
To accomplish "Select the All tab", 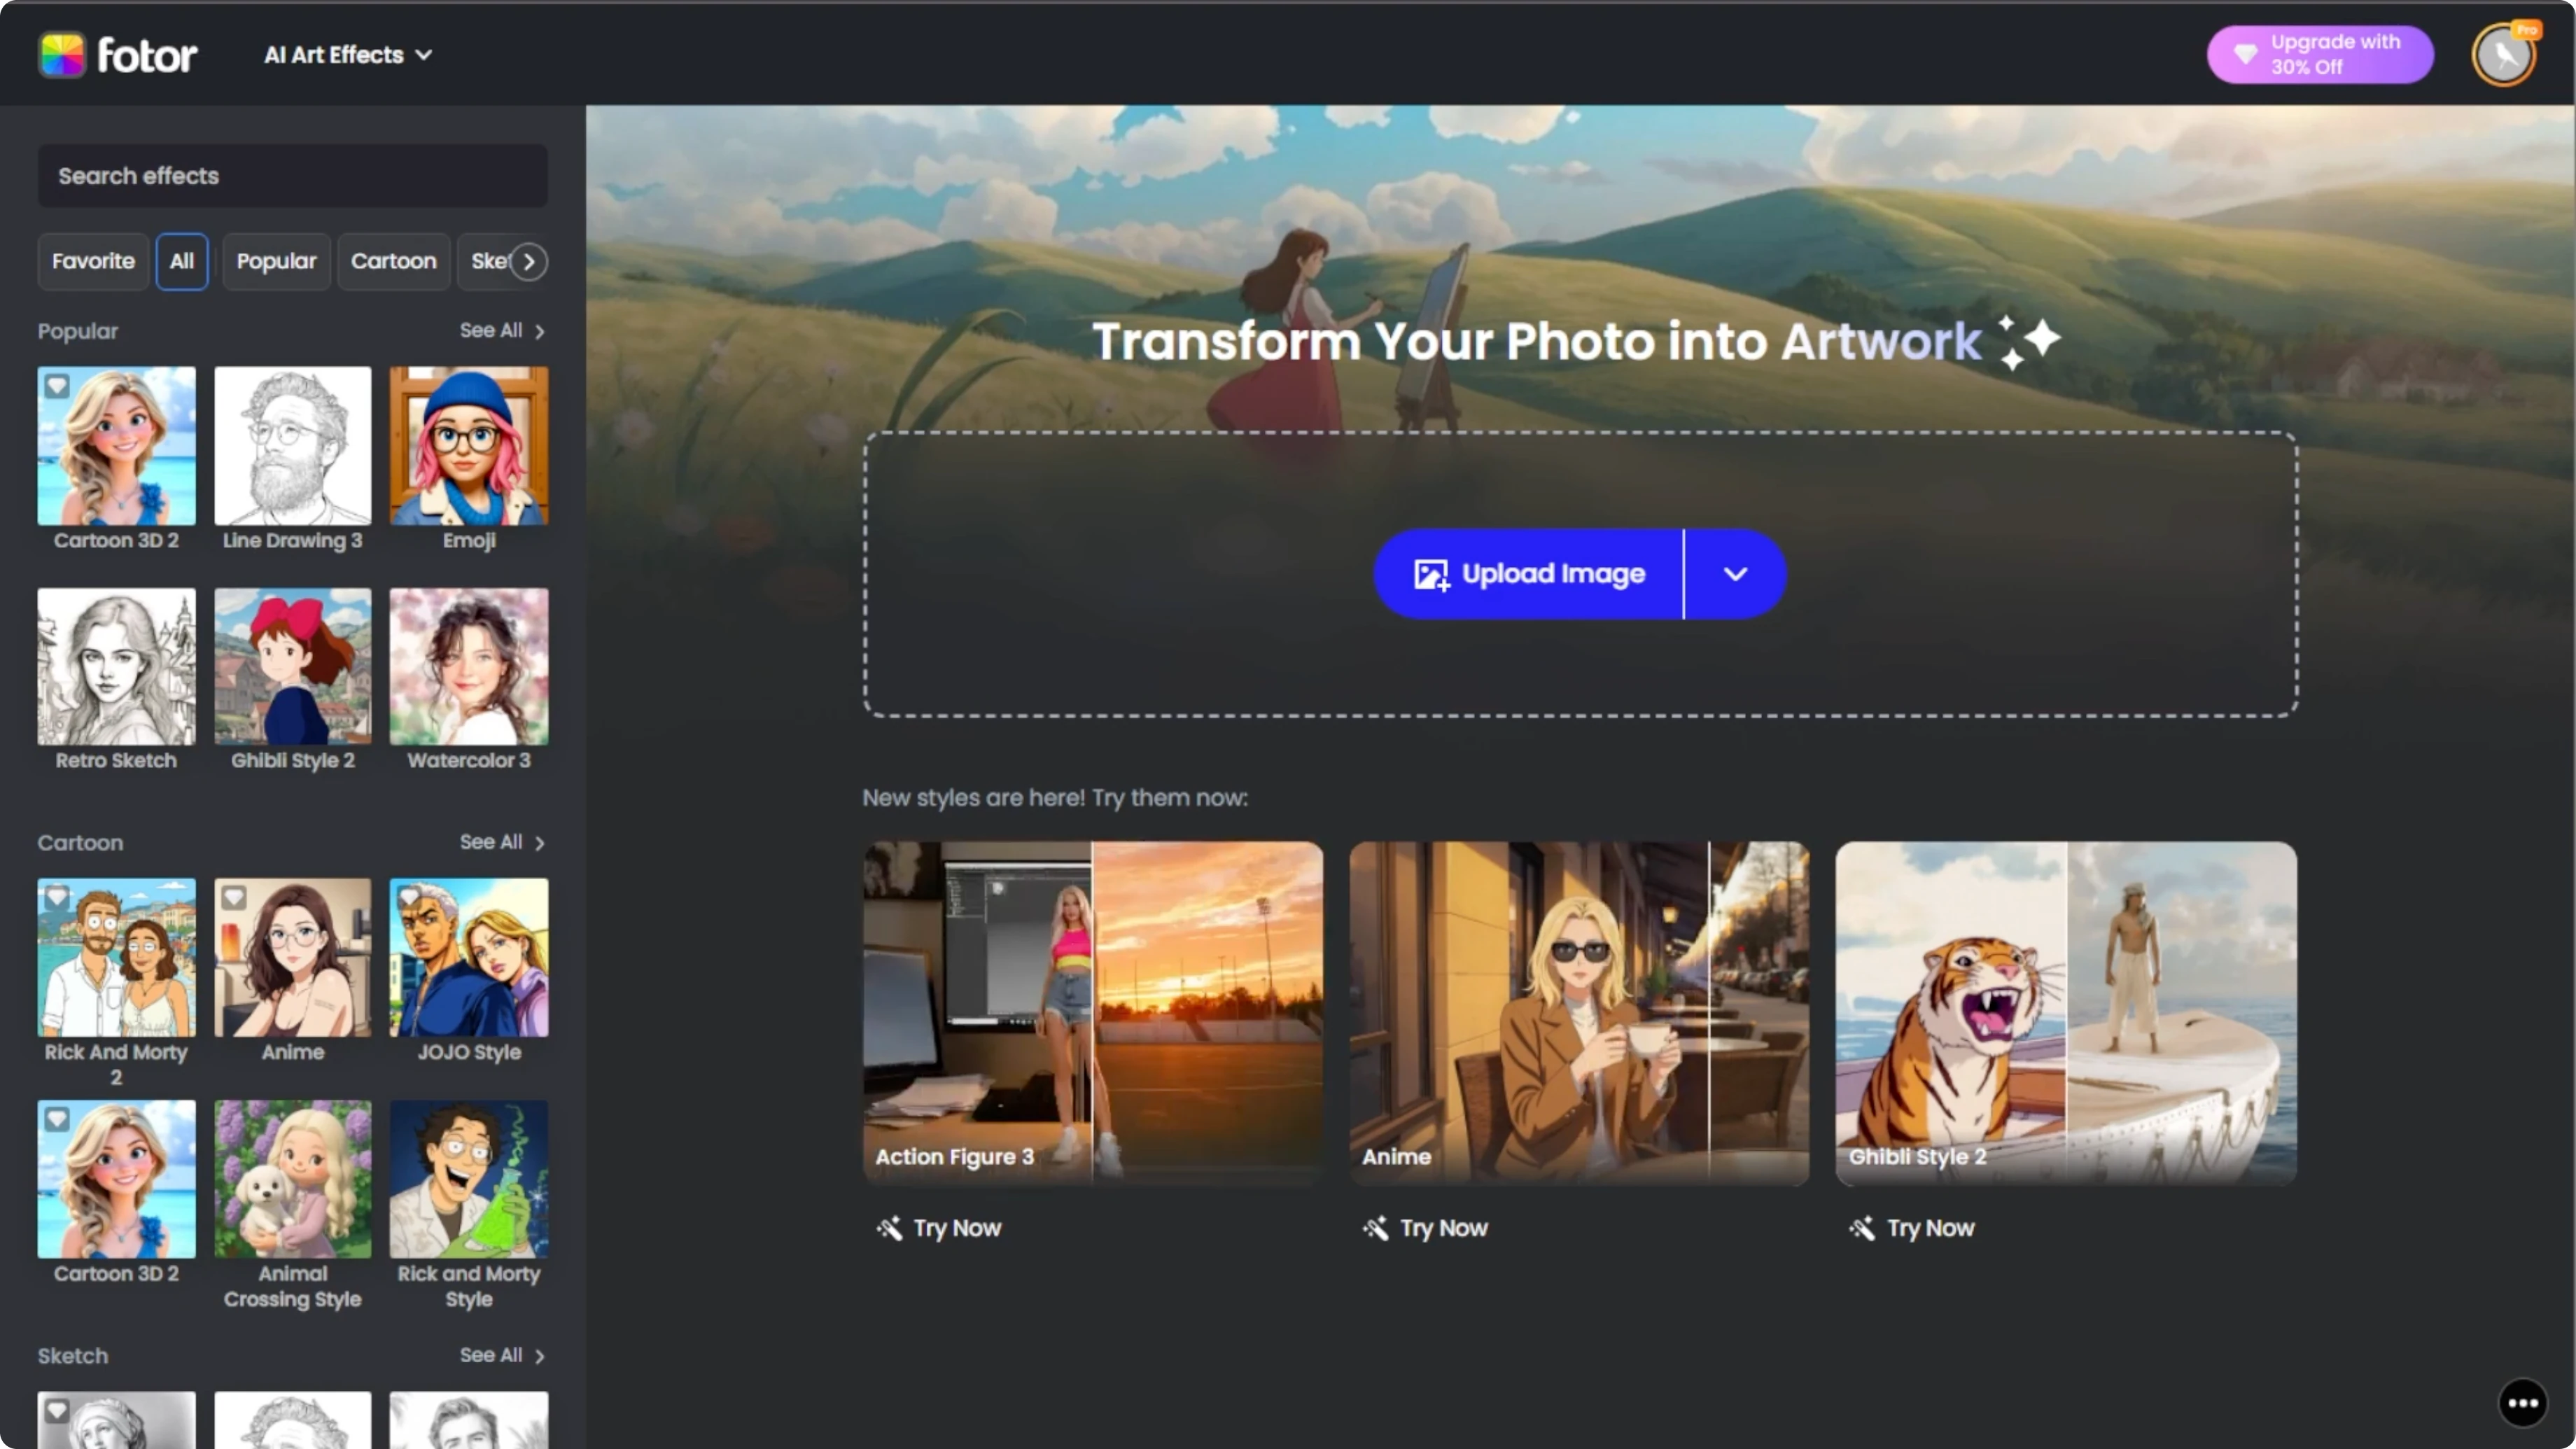I will (182, 262).
